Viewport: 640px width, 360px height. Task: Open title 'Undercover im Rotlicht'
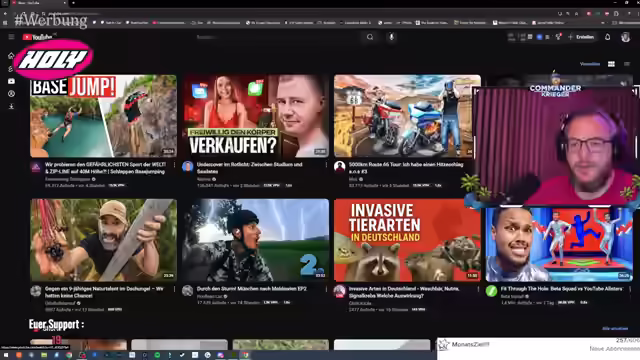[249, 168]
